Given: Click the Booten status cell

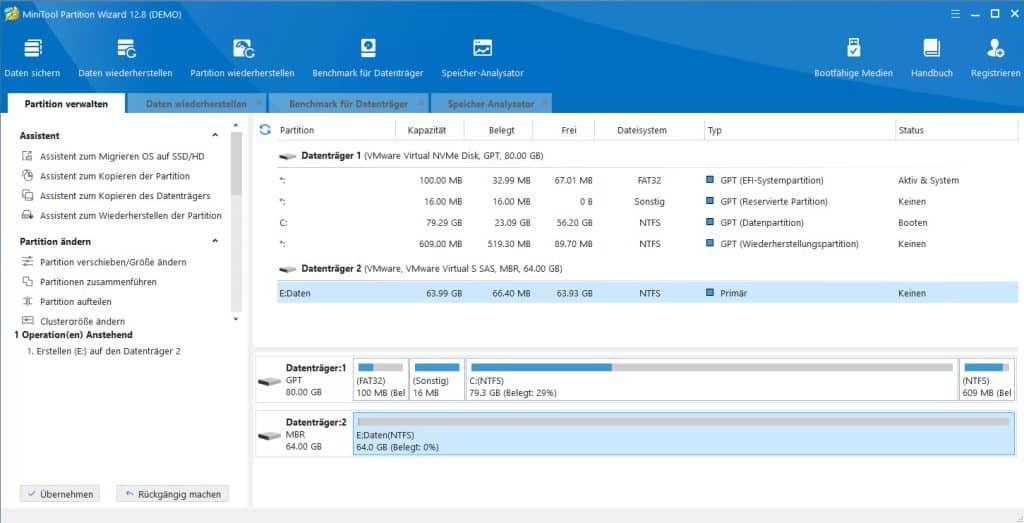Looking at the screenshot, I should click(912, 223).
